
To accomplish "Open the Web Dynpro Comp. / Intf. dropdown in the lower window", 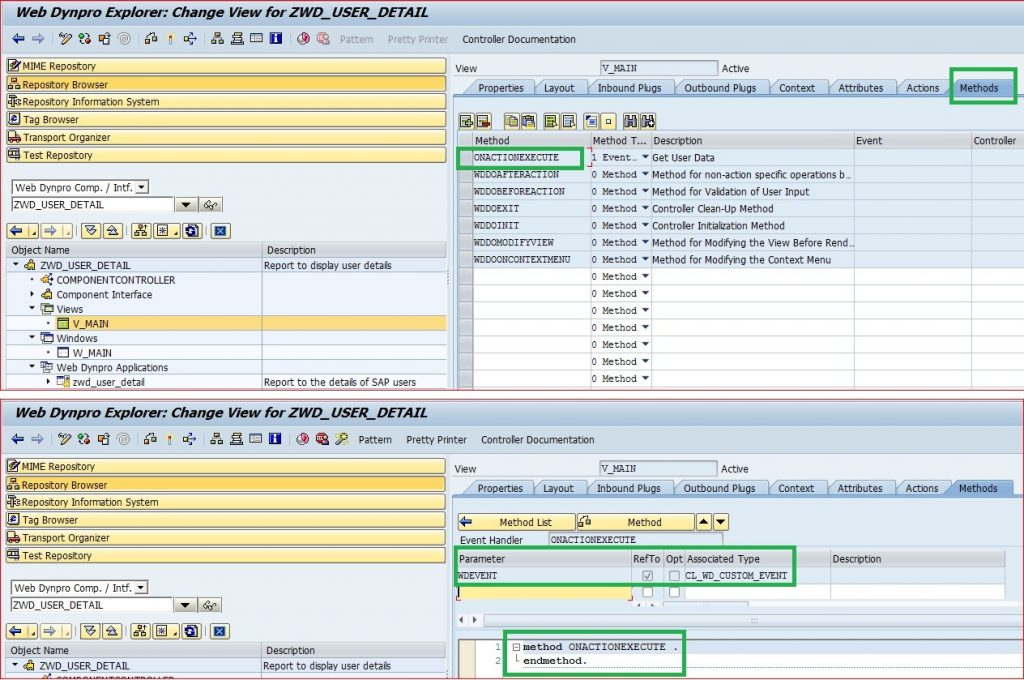I will [x=141, y=588].
